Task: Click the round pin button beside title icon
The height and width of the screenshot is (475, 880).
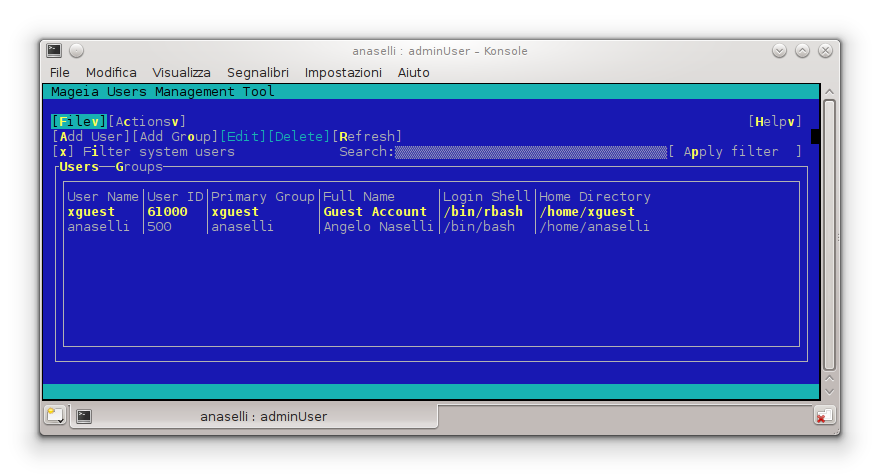Action: click(x=76, y=51)
